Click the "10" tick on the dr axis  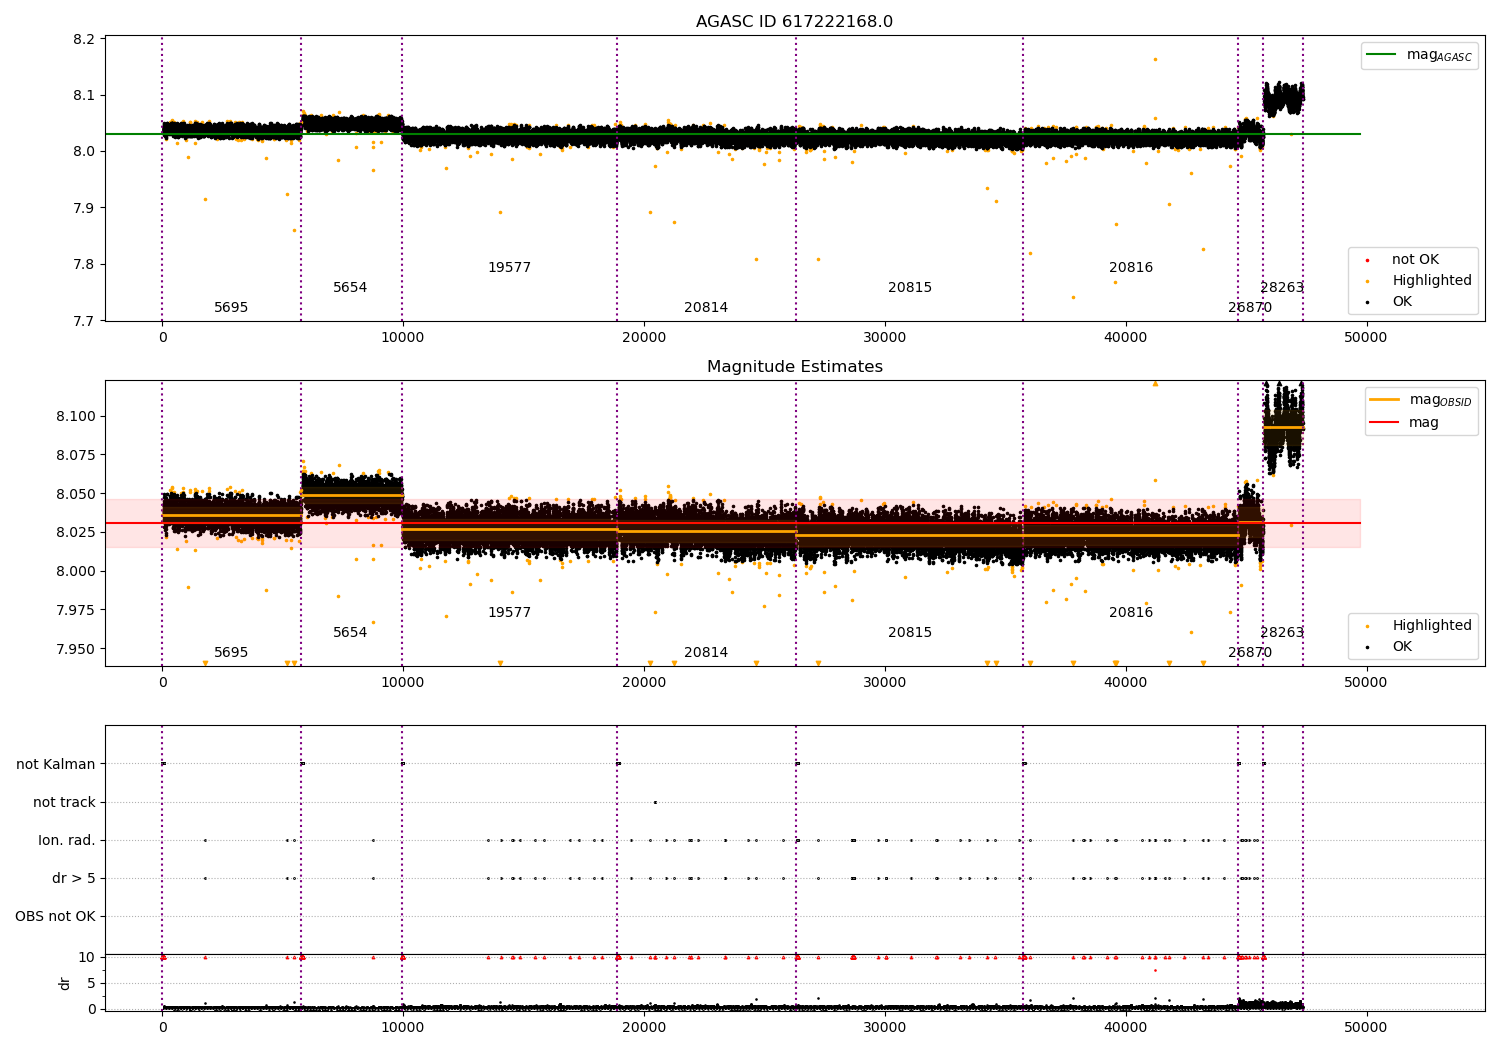pyautogui.click(x=87, y=957)
